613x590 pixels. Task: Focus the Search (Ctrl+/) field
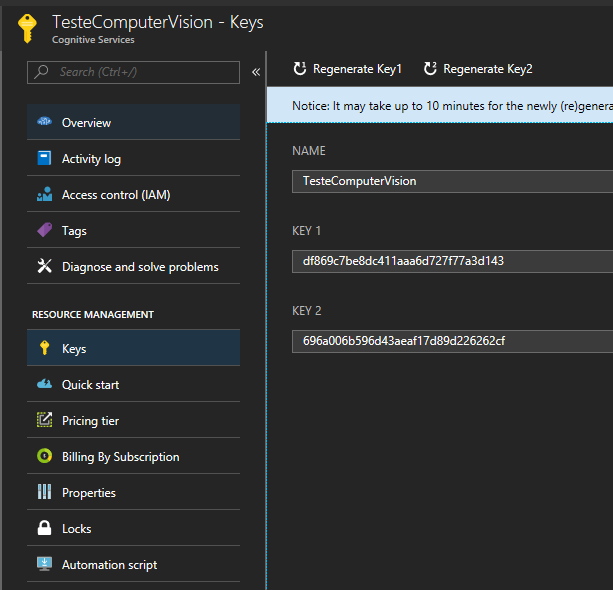133,72
